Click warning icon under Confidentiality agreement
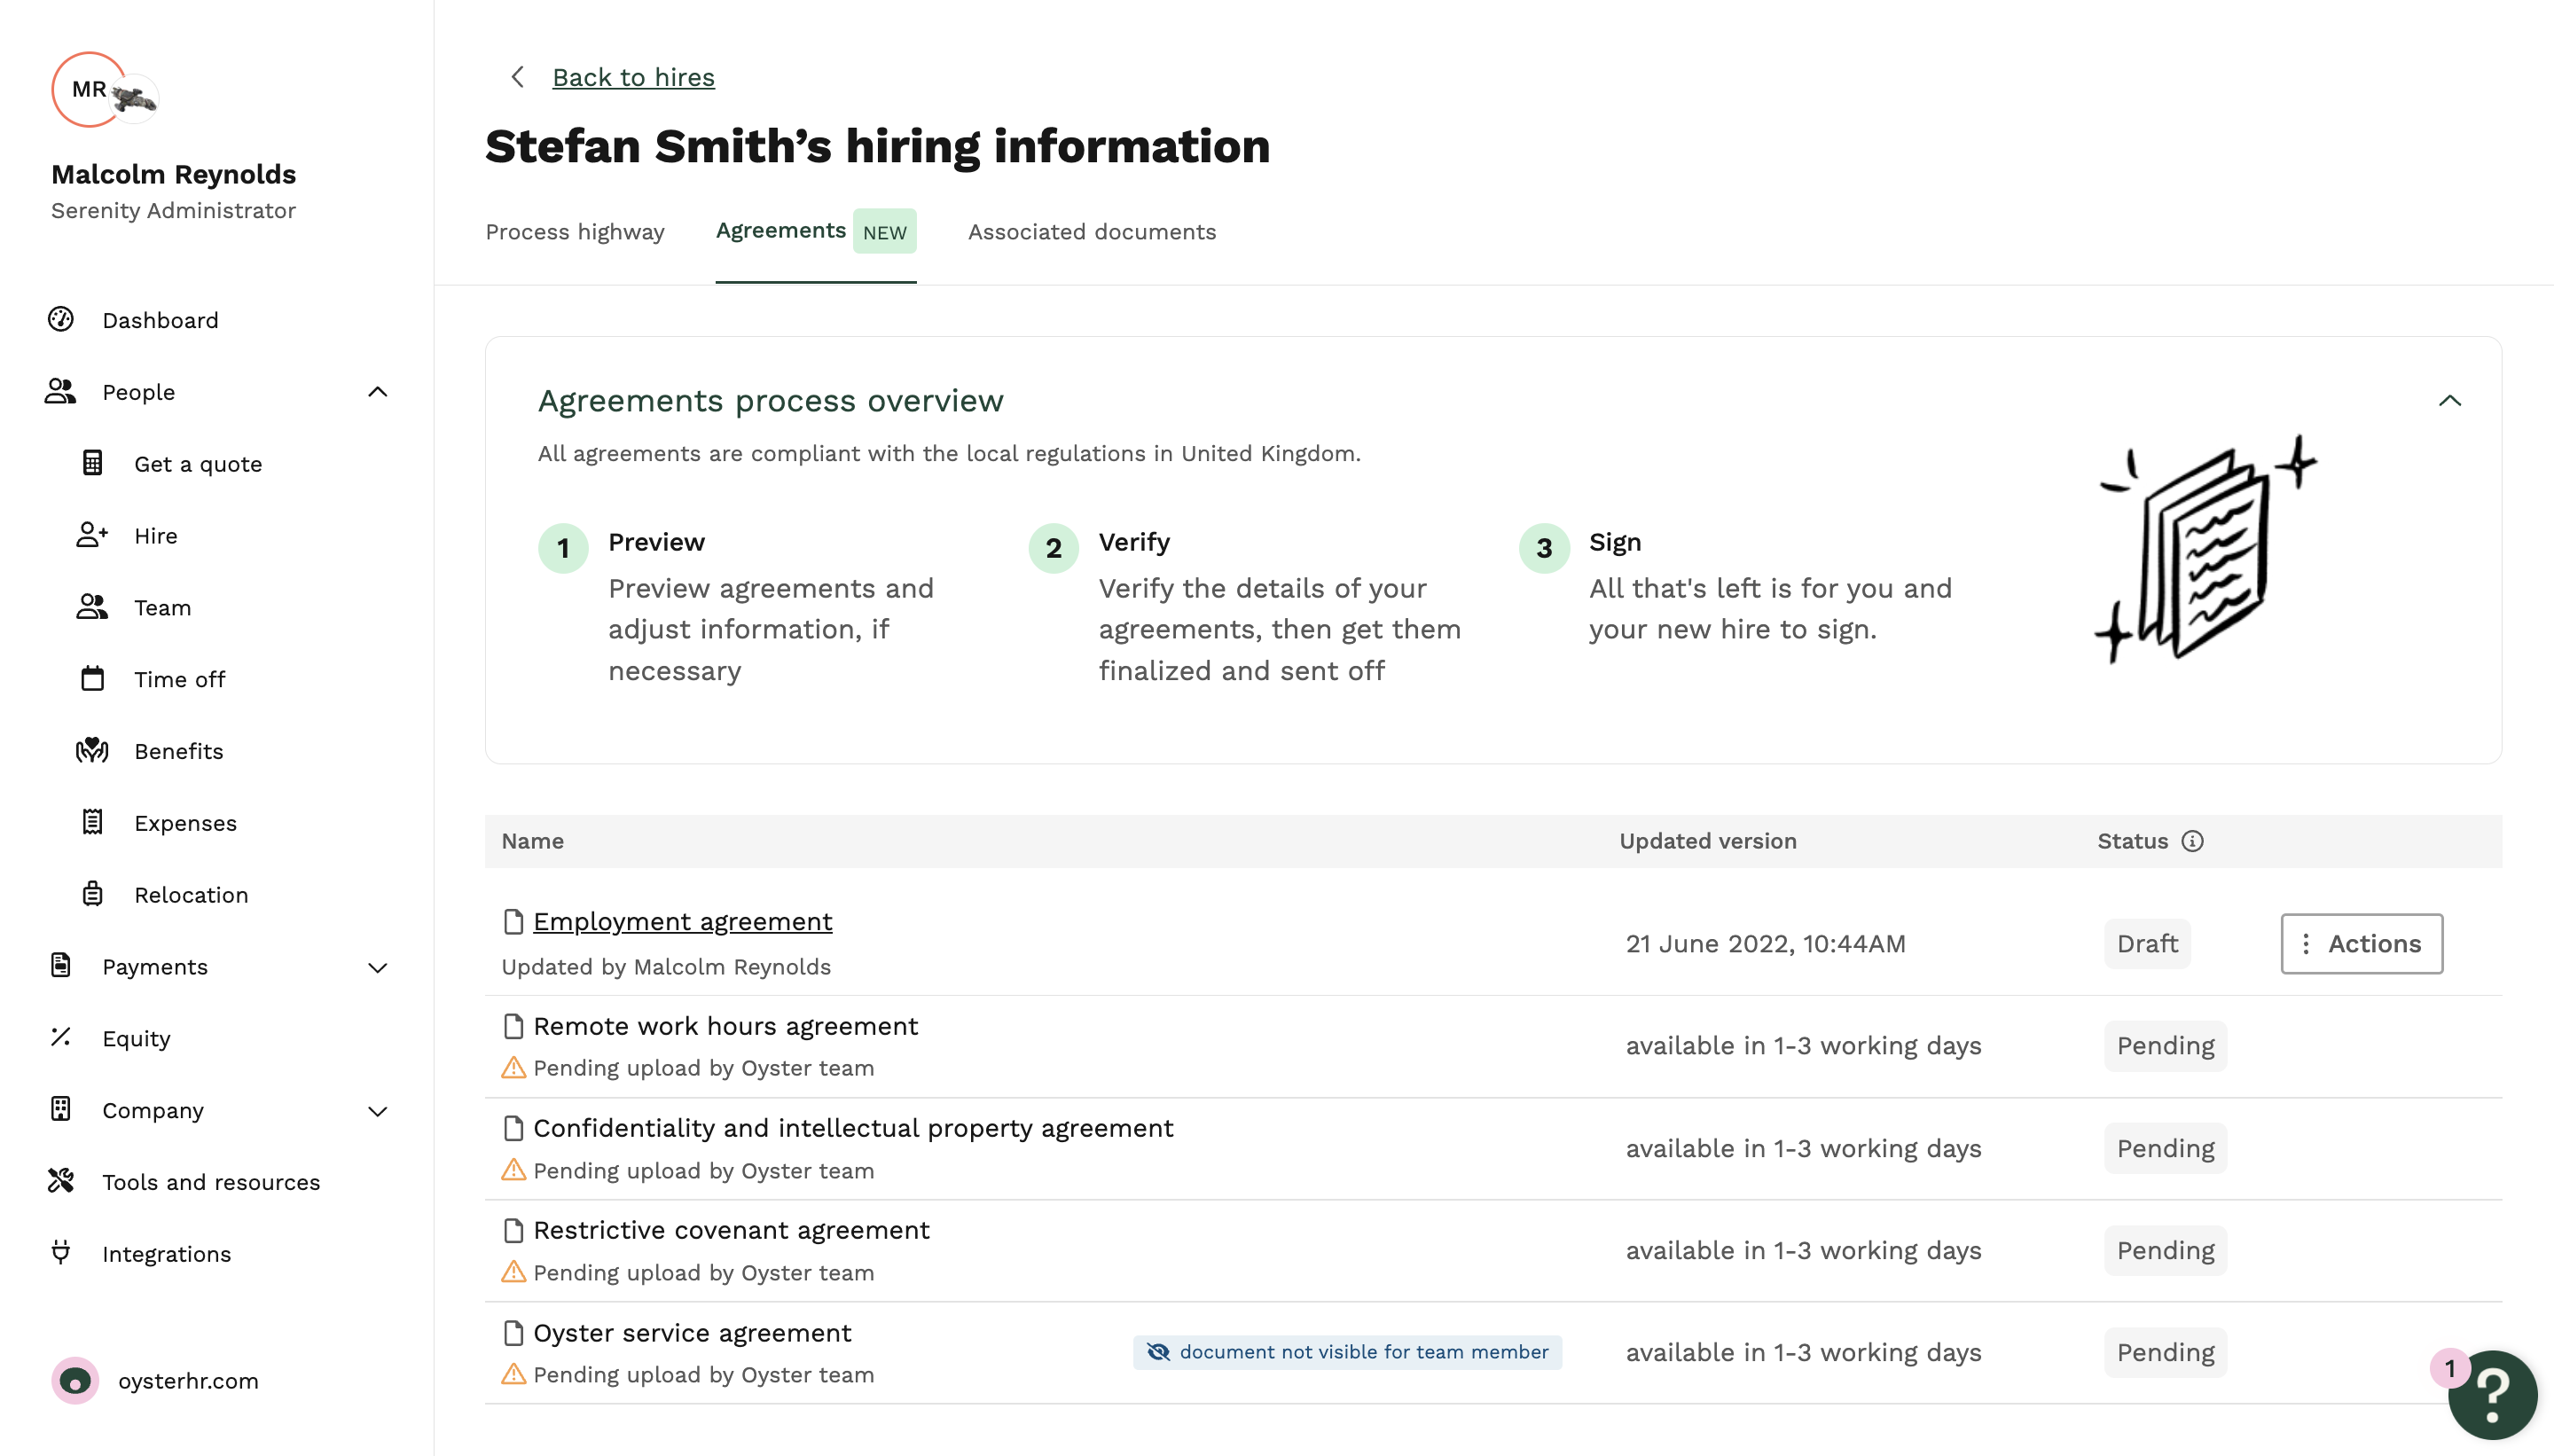2554x1456 pixels. tap(513, 1170)
